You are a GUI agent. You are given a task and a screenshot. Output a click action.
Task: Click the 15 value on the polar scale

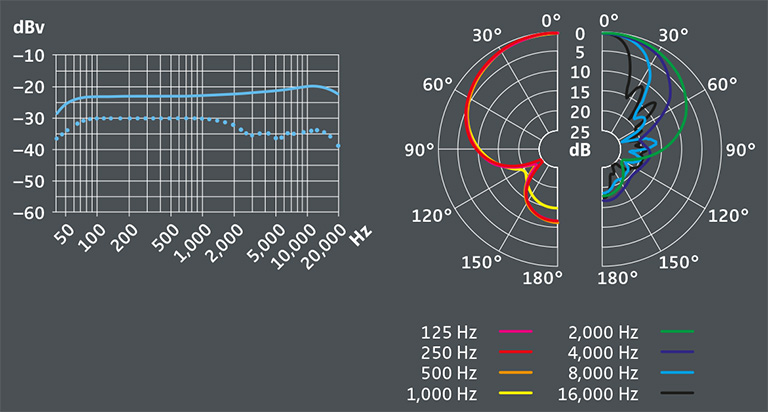579,92
